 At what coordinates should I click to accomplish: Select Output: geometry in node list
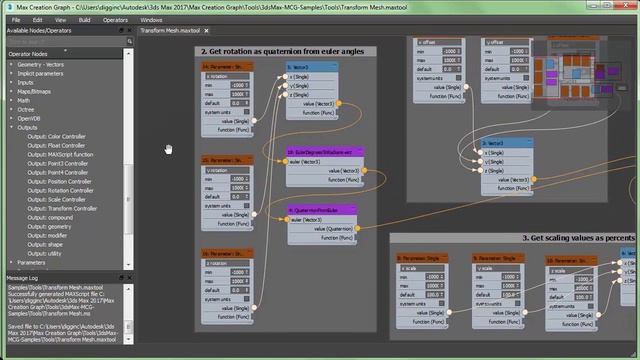coord(49,226)
